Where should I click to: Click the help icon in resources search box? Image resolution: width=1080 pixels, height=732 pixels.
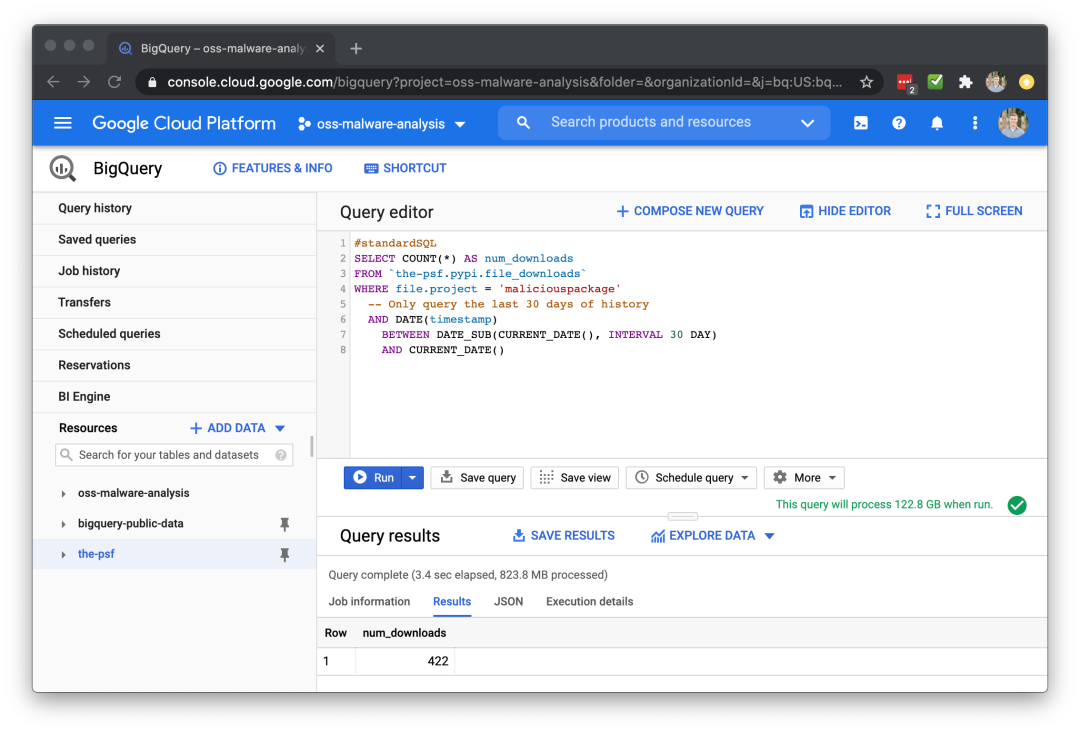[x=281, y=454]
